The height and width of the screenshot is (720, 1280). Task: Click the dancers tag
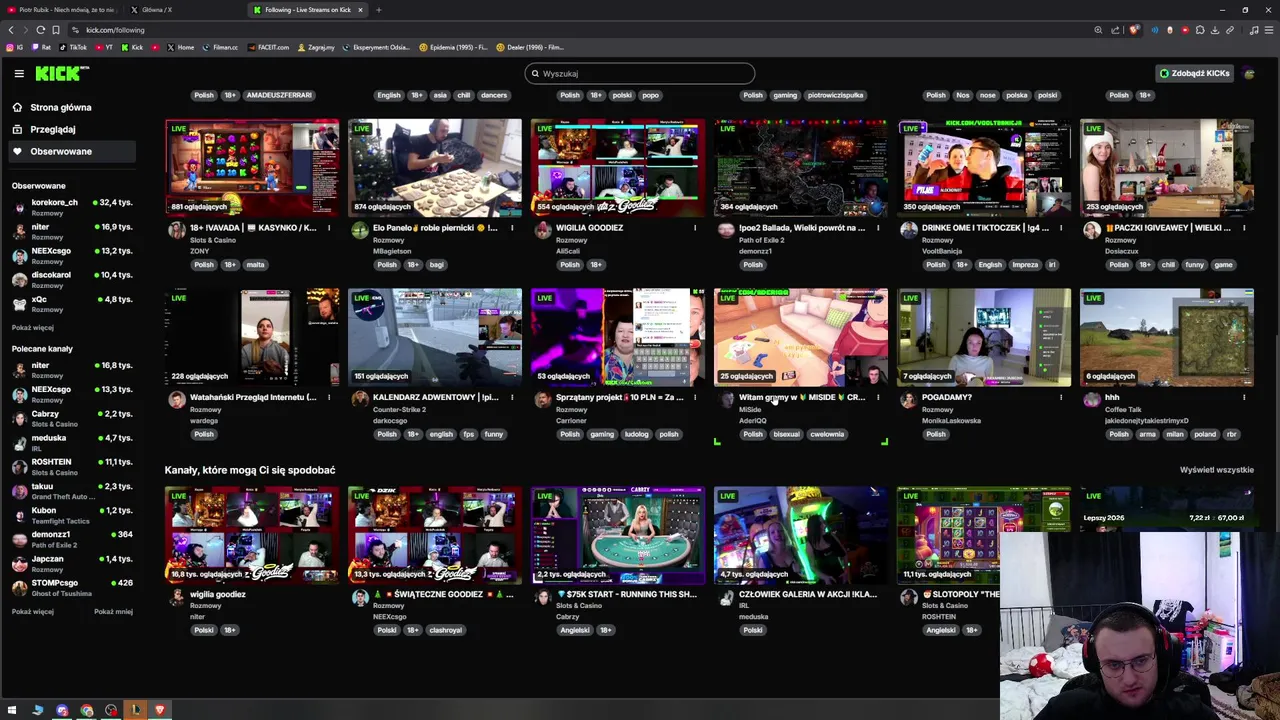coord(494,95)
